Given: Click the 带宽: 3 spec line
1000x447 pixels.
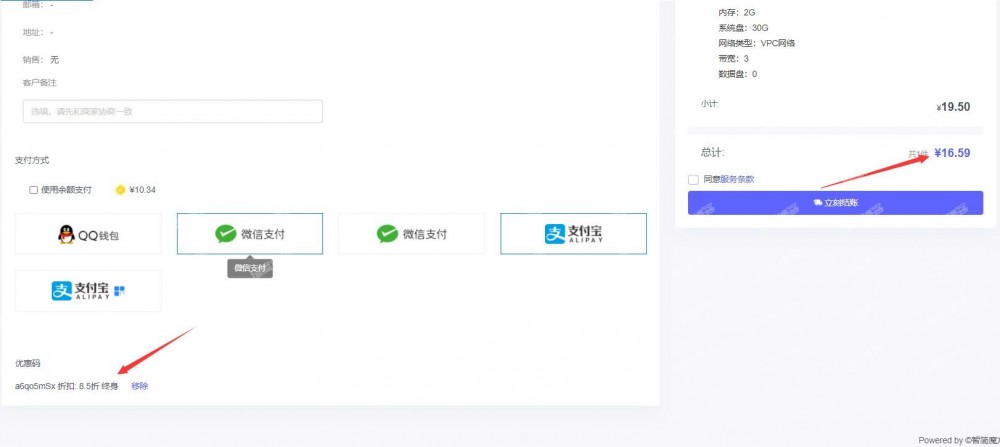Looking at the screenshot, I should pyautogui.click(x=733, y=59).
